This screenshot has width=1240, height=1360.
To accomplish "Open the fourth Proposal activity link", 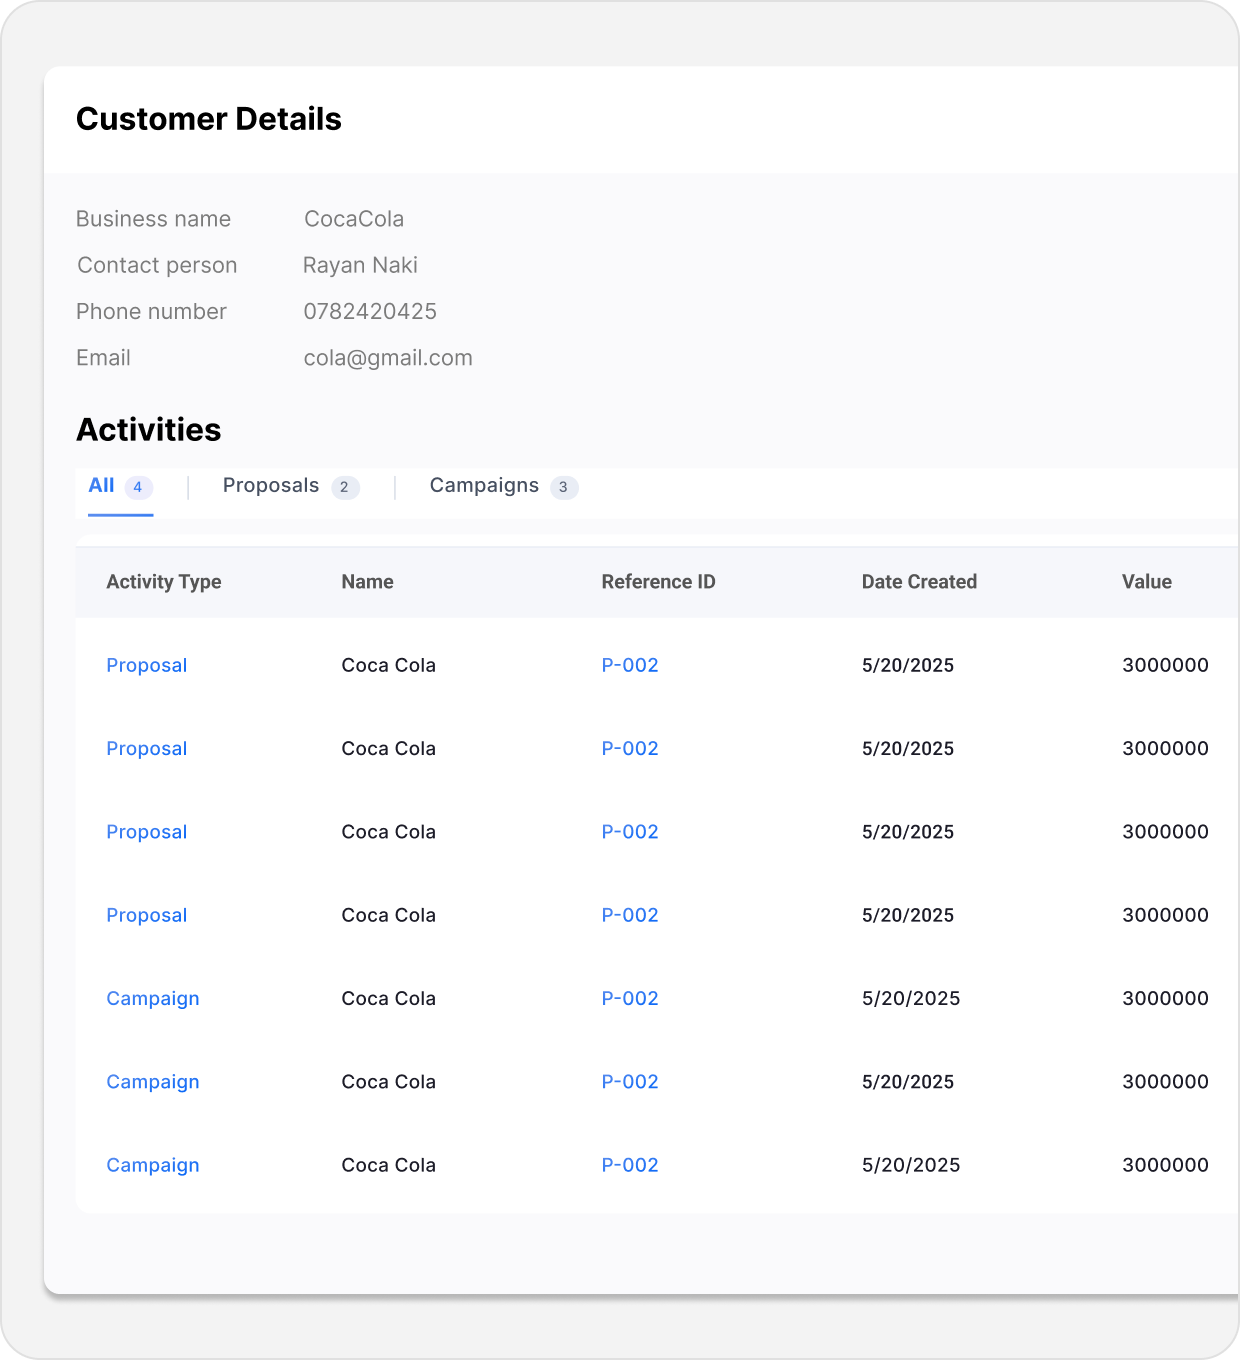I will tap(147, 916).
